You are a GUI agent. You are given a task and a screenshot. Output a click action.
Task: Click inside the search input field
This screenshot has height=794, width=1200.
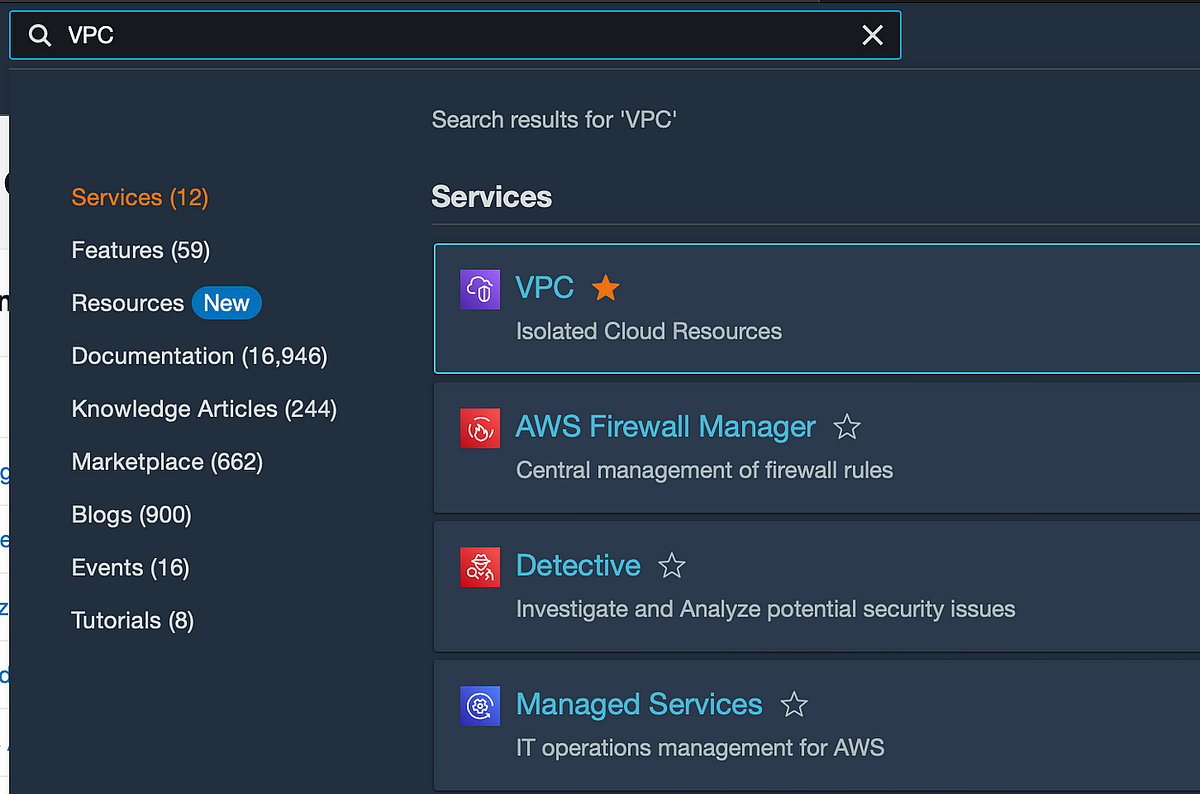coord(400,35)
